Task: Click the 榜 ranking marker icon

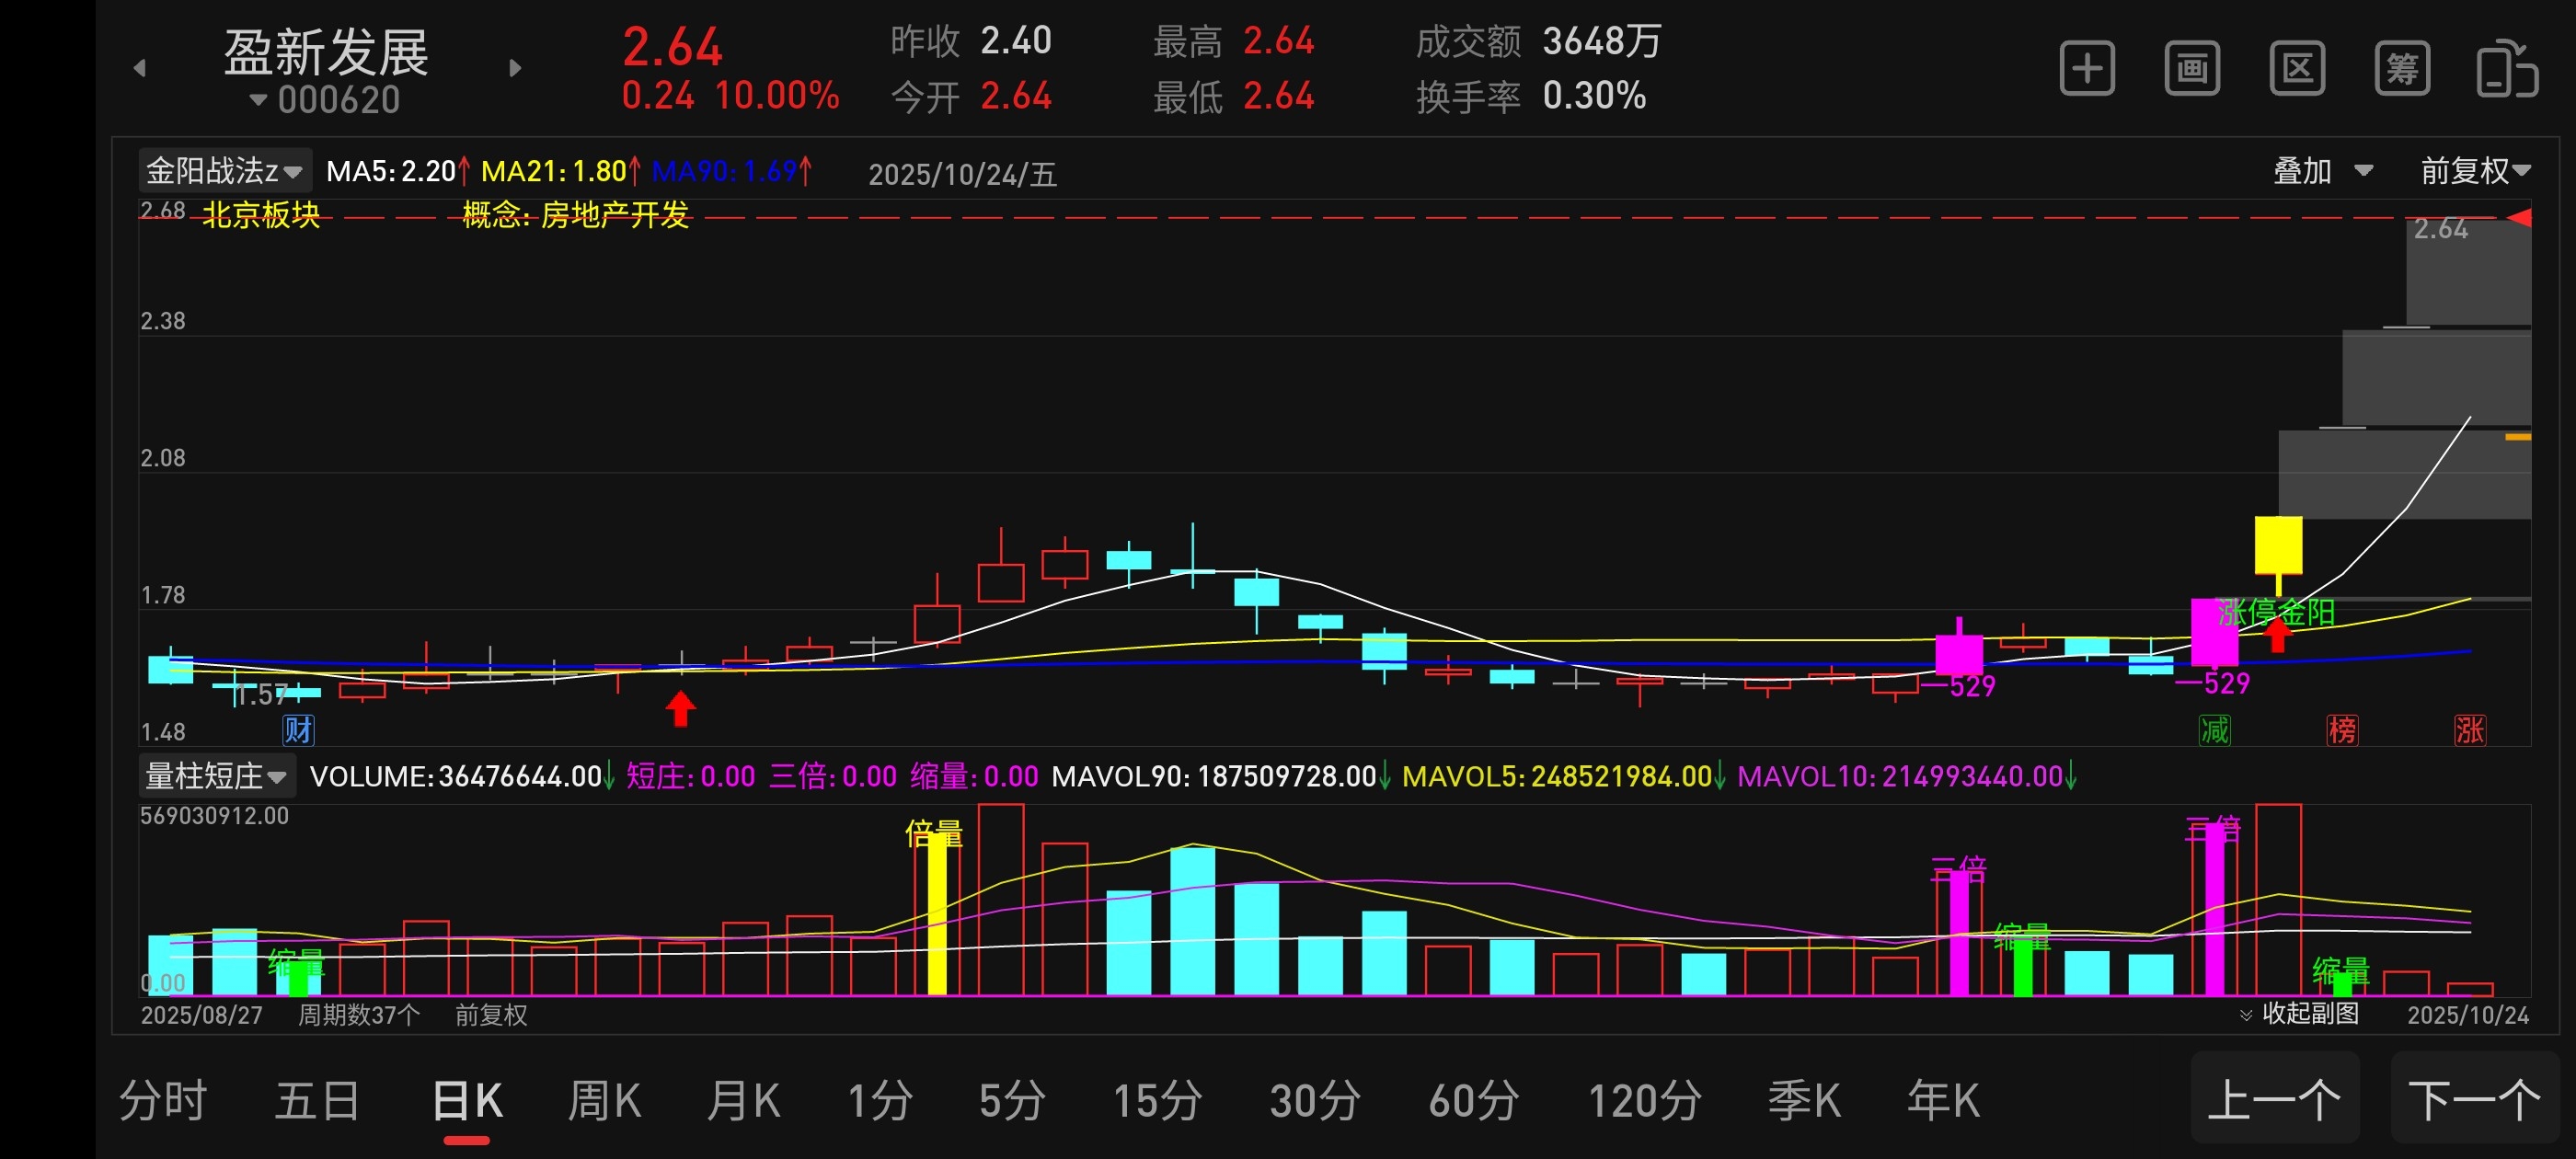Action: [x=2342, y=730]
